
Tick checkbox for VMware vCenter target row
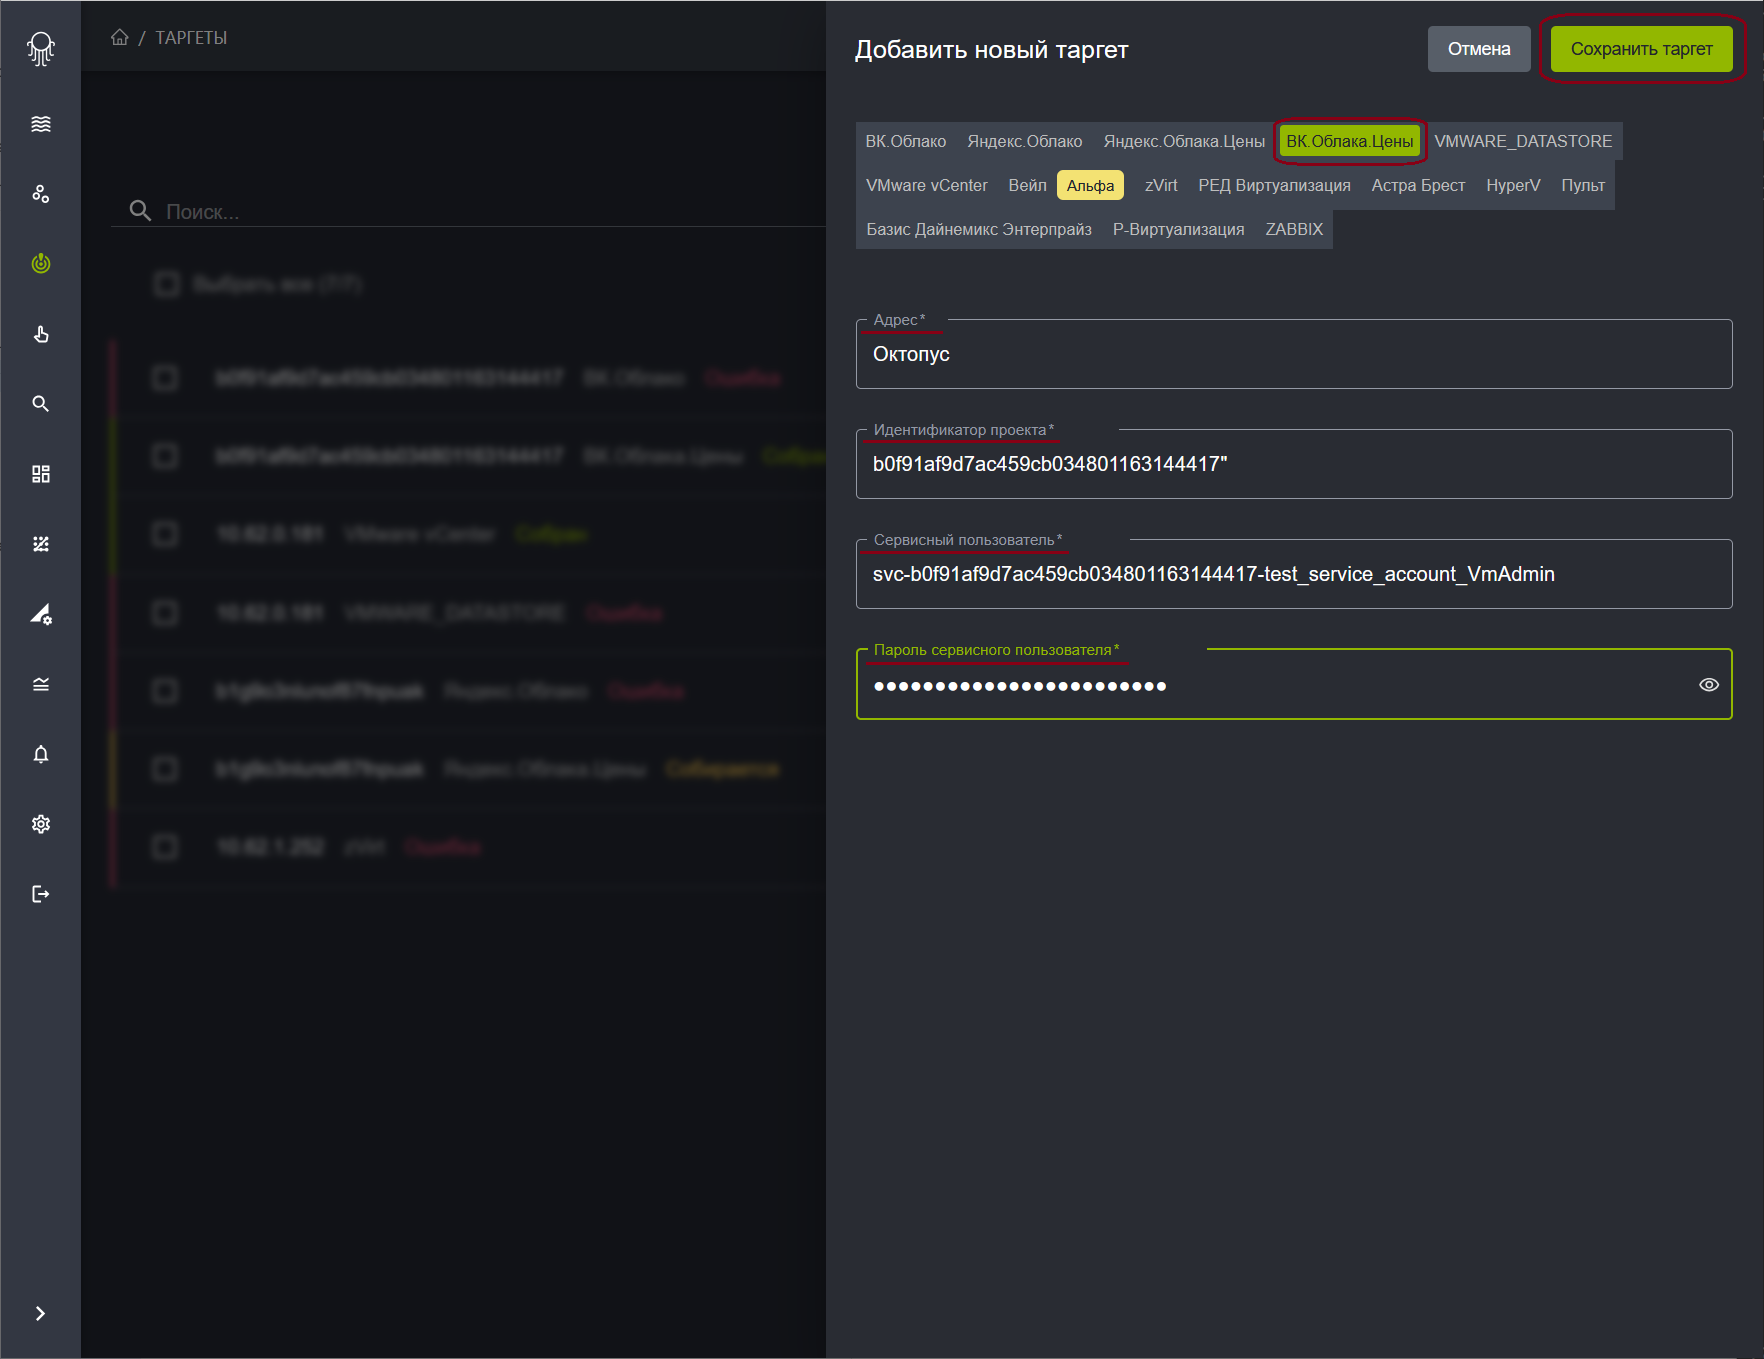coord(165,534)
